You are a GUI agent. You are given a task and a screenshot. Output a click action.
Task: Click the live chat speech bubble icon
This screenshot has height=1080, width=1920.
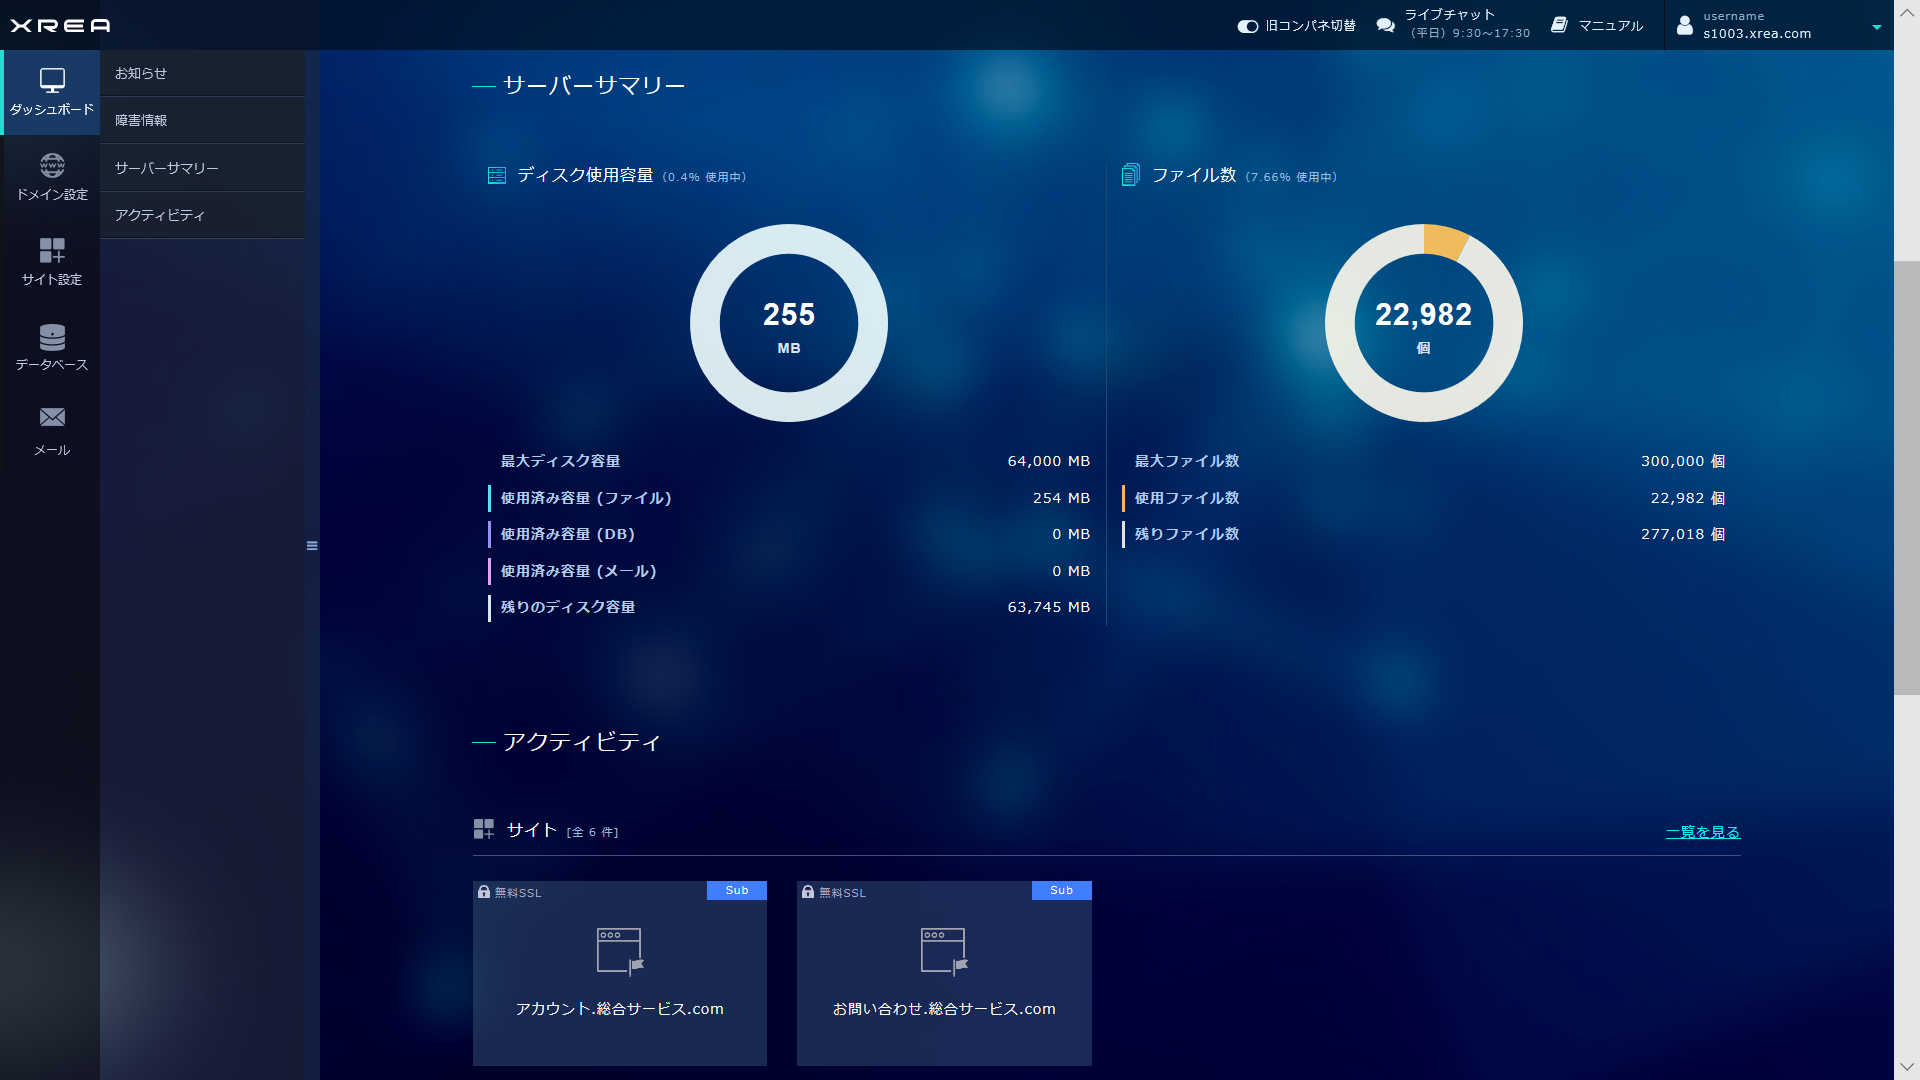click(x=1385, y=25)
